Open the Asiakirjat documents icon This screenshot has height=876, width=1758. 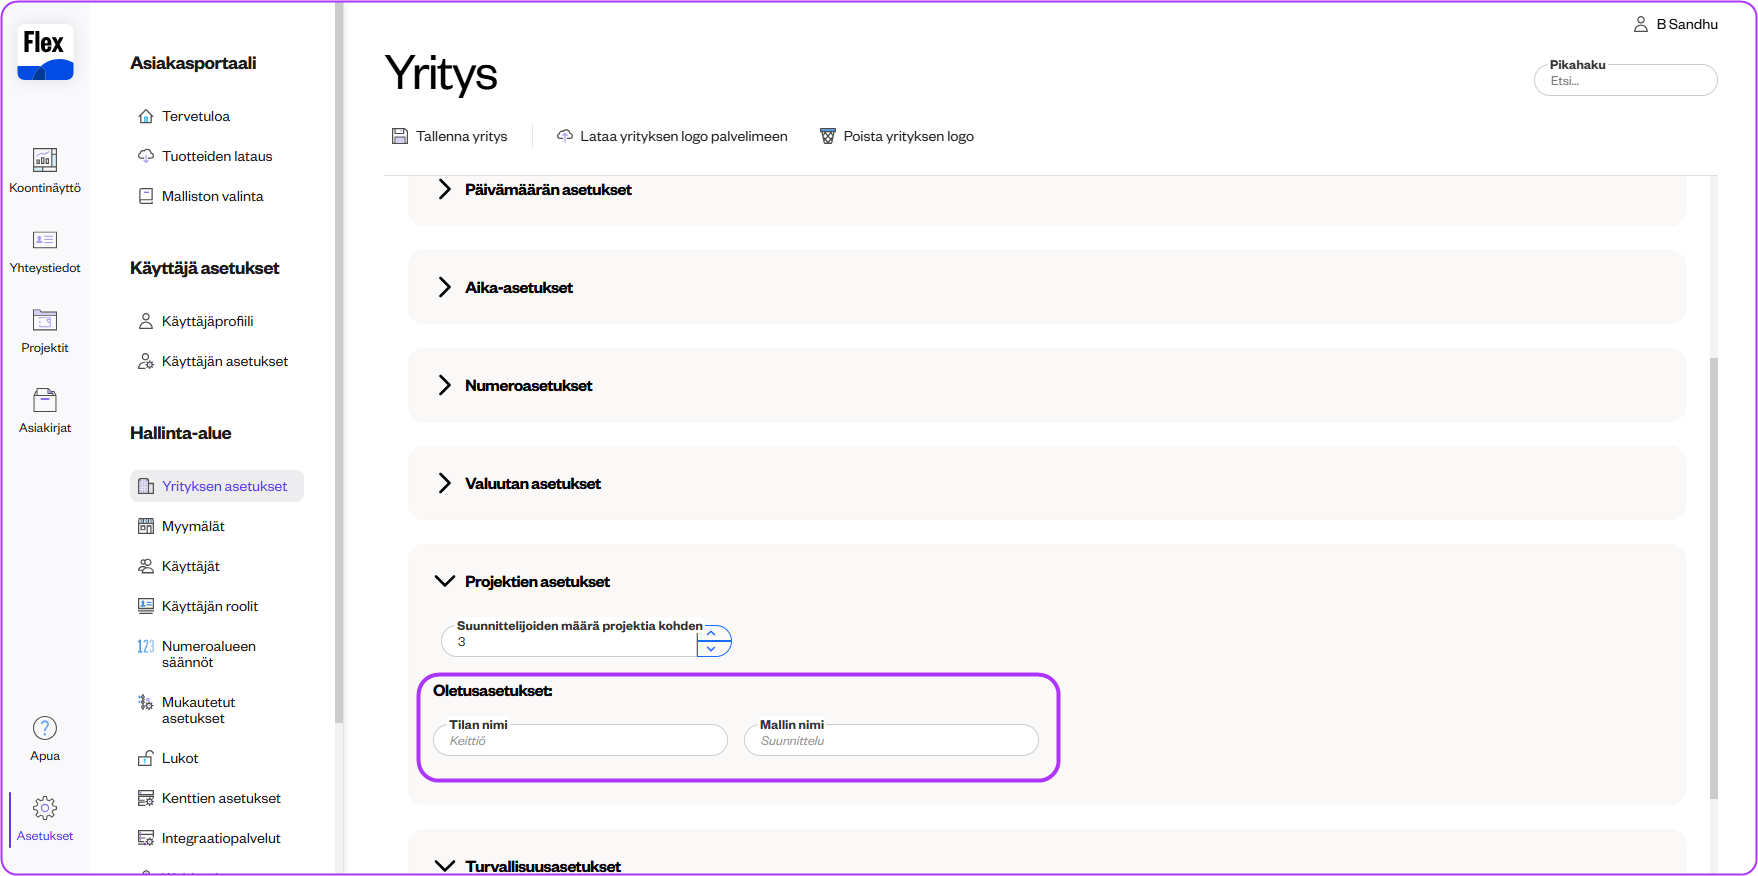pyautogui.click(x=45, y=400)
